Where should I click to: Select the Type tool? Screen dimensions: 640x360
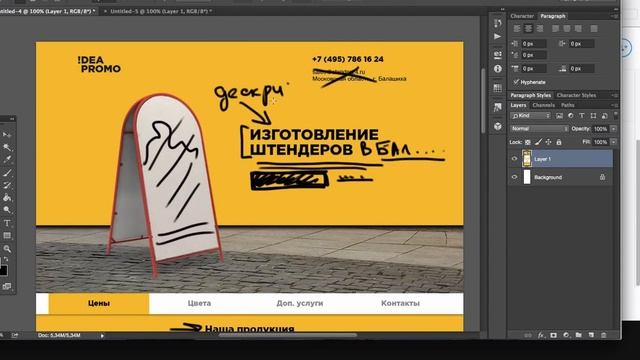click(x=7, y=223)
